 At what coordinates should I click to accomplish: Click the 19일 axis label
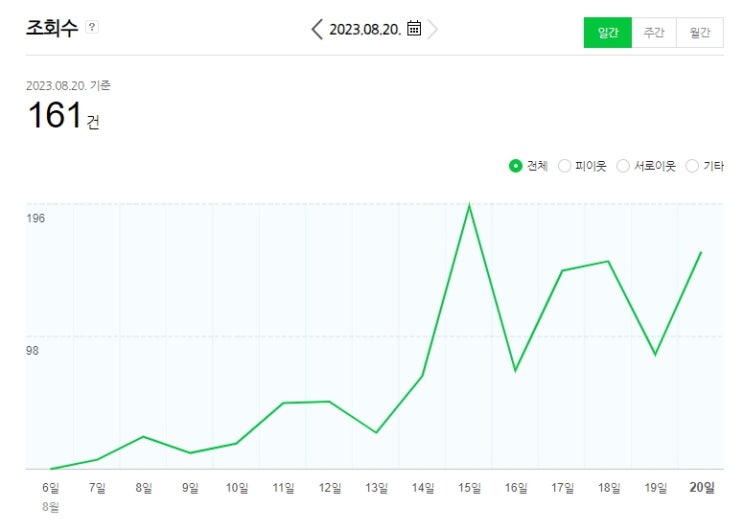tap(655, 487)
